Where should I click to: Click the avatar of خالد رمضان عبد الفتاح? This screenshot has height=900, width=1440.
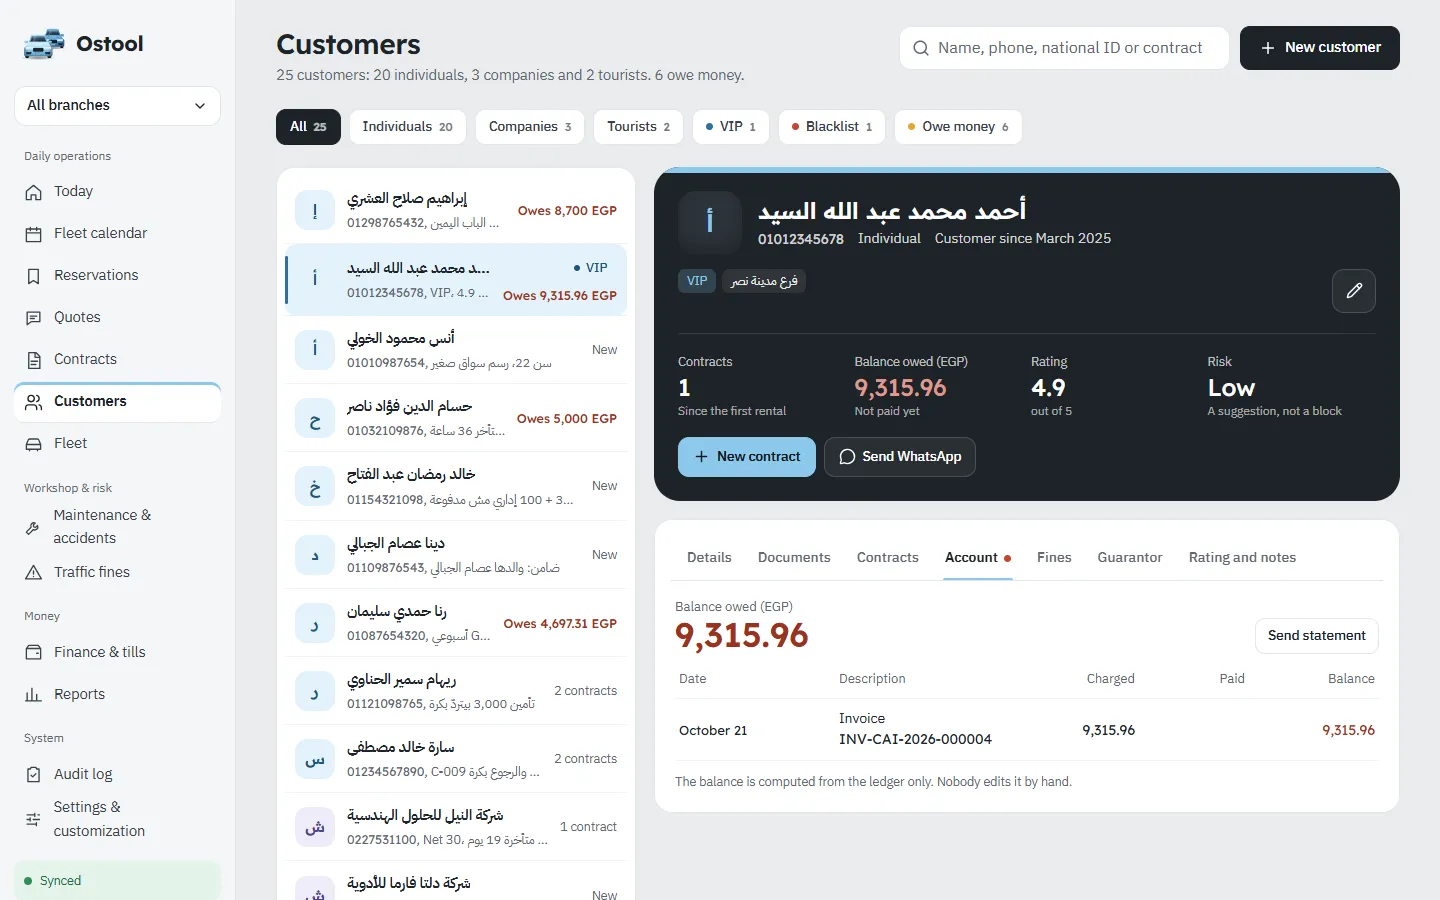tap(315, 487)
